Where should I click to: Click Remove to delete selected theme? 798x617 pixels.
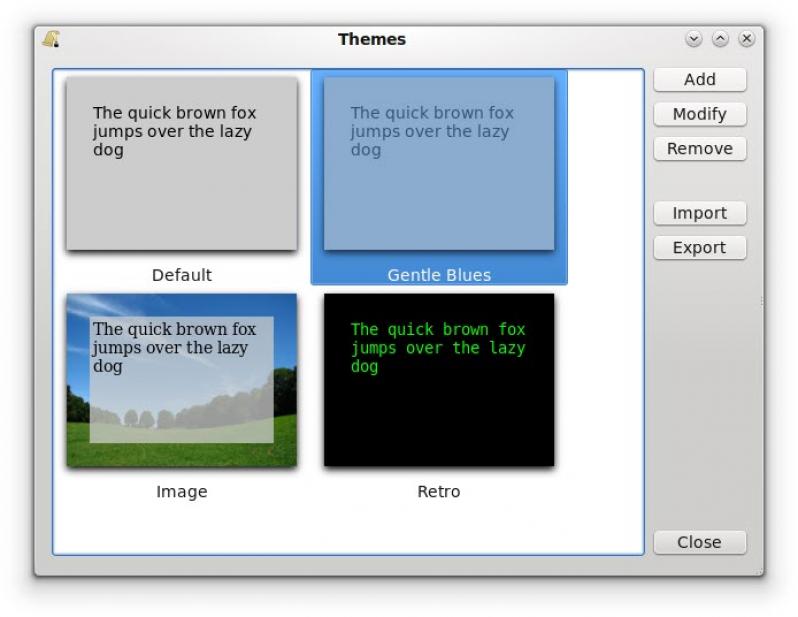click(699, 148)
